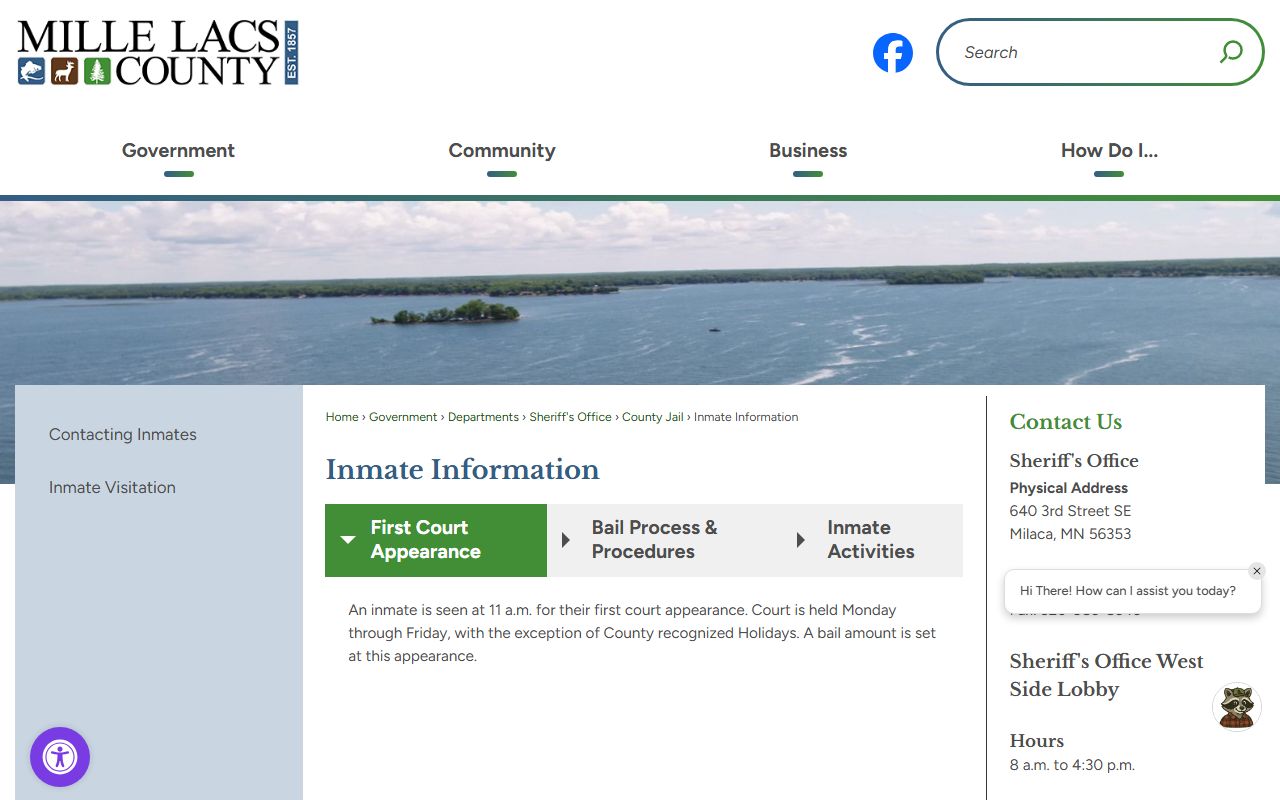The image size is (1280, 800).
Task: Click the County Jail breadcrumb link
Action: [652, 417]
